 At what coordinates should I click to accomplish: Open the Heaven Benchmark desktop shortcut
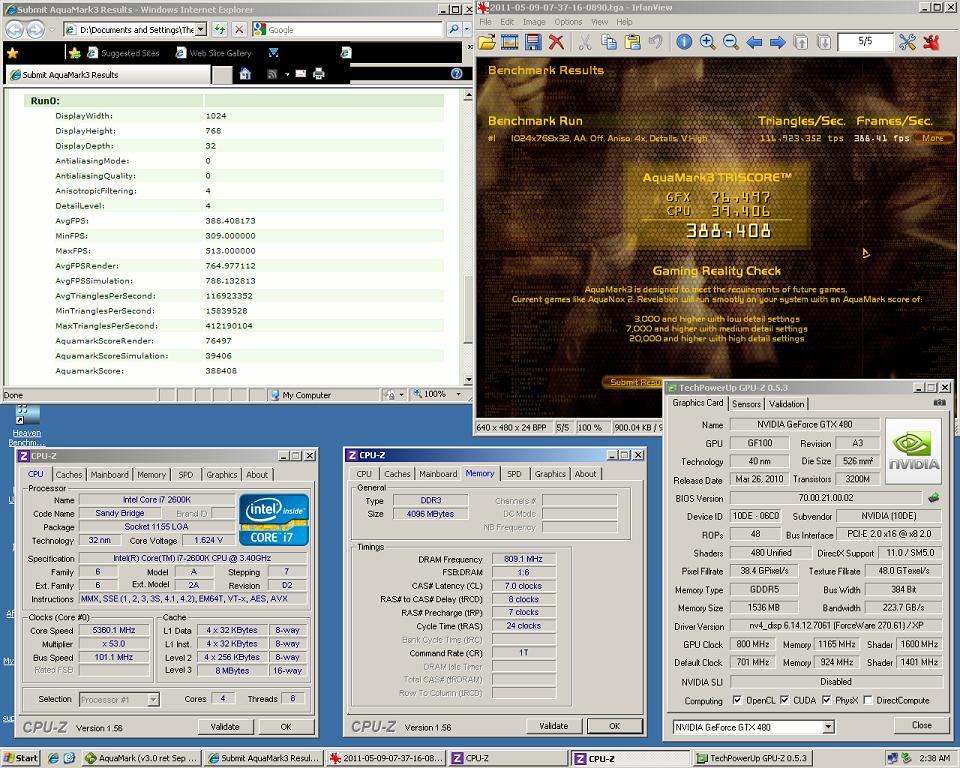pyautogui.click(x=26, y=426)
